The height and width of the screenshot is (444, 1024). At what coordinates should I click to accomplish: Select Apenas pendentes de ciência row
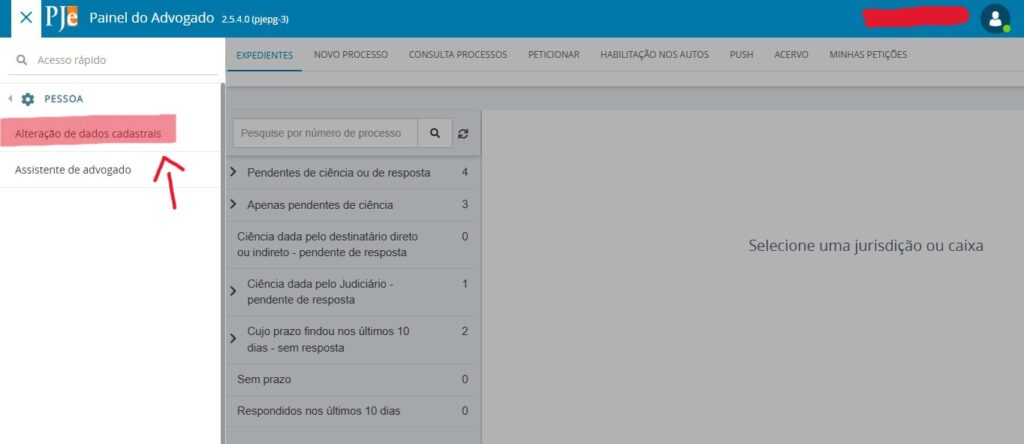[x=353, y=205]
